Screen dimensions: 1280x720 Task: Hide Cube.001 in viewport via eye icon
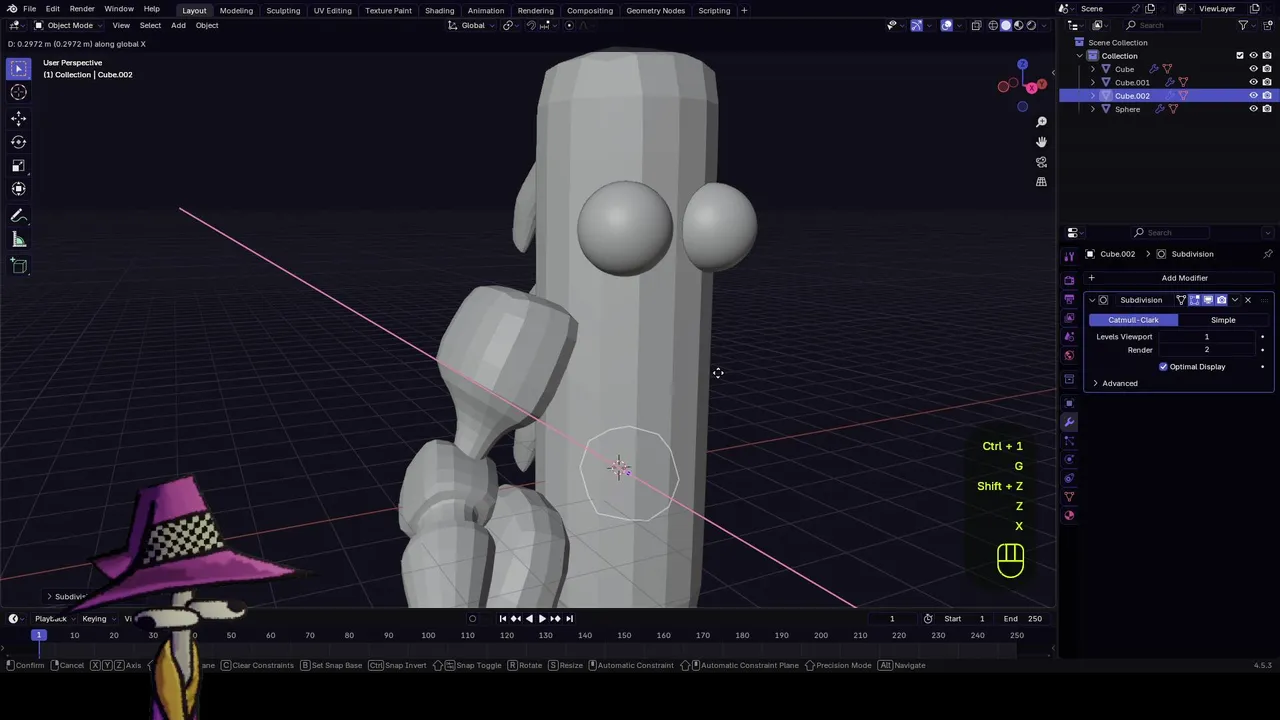tap(1253, 82)
